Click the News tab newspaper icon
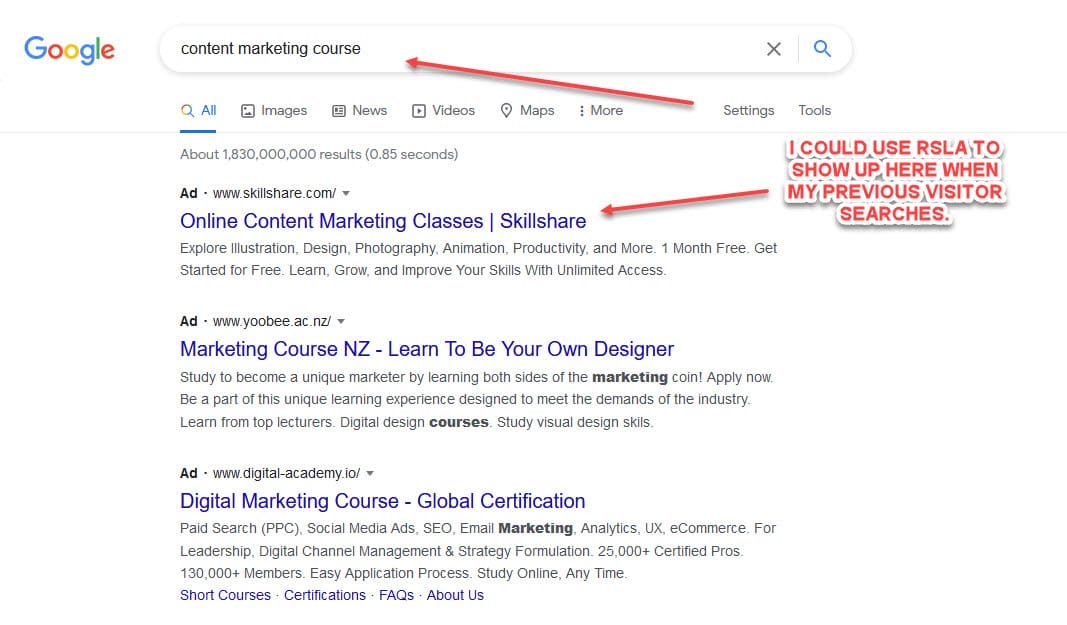 [338, 111]
